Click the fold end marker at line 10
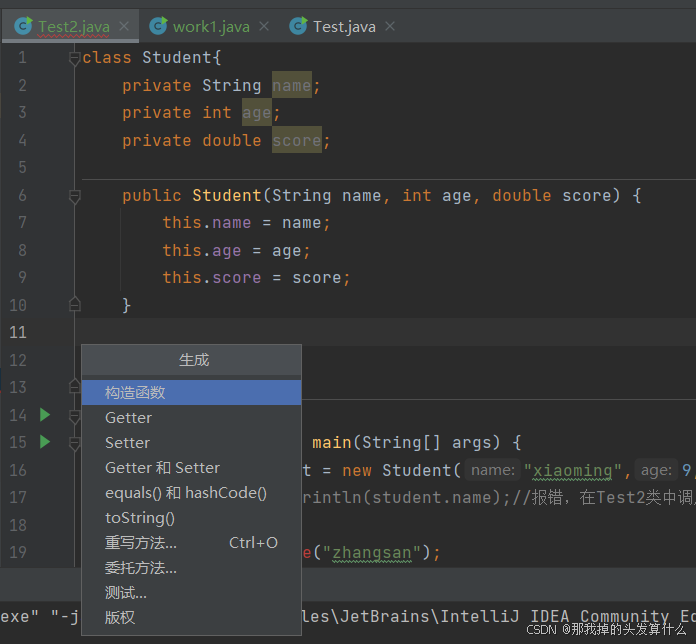 [x=75, y=304]
